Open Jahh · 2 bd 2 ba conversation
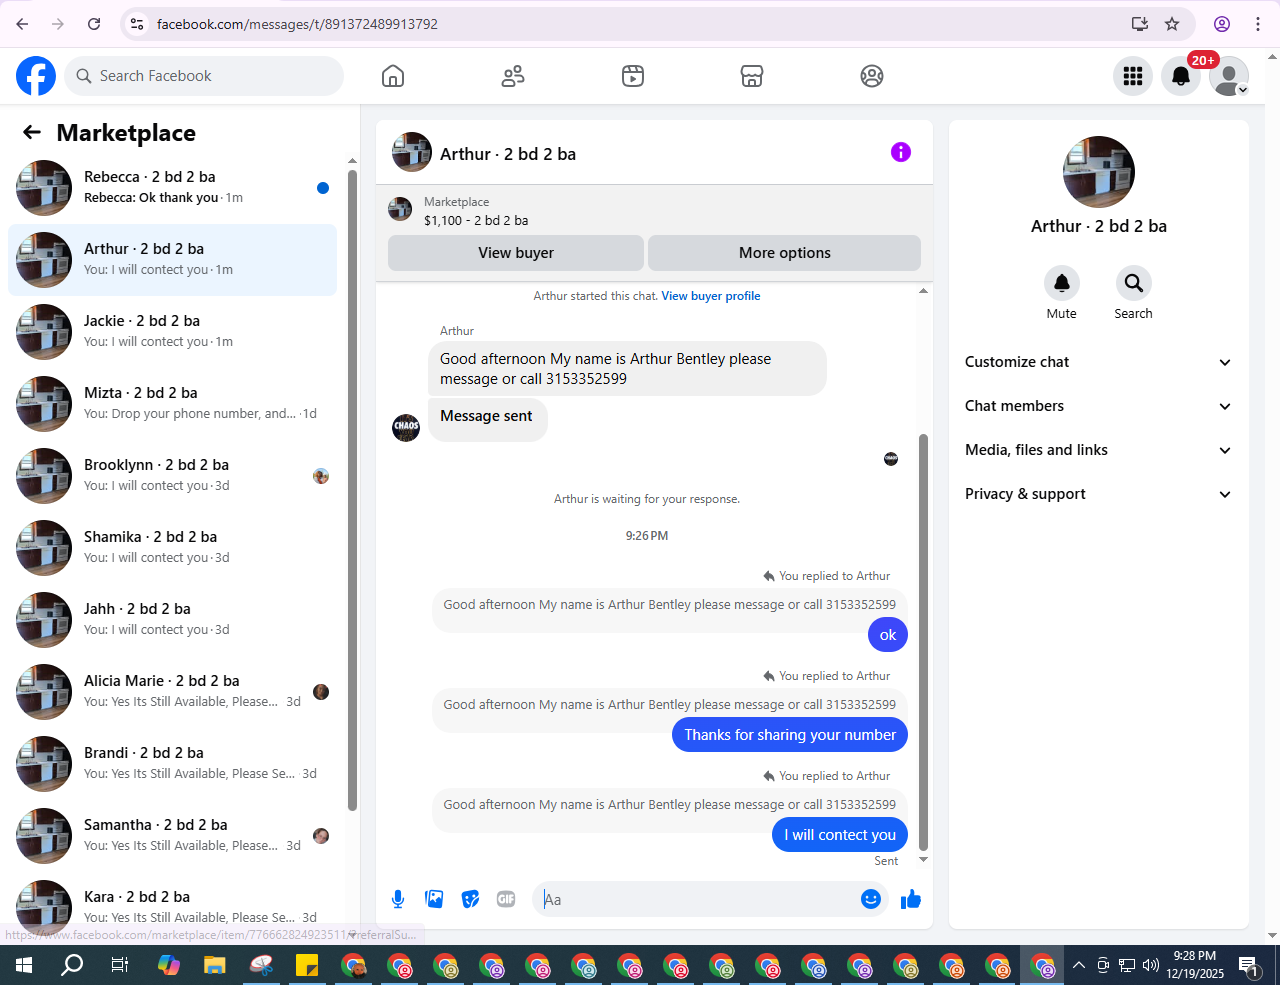 (x=172, y=620)
